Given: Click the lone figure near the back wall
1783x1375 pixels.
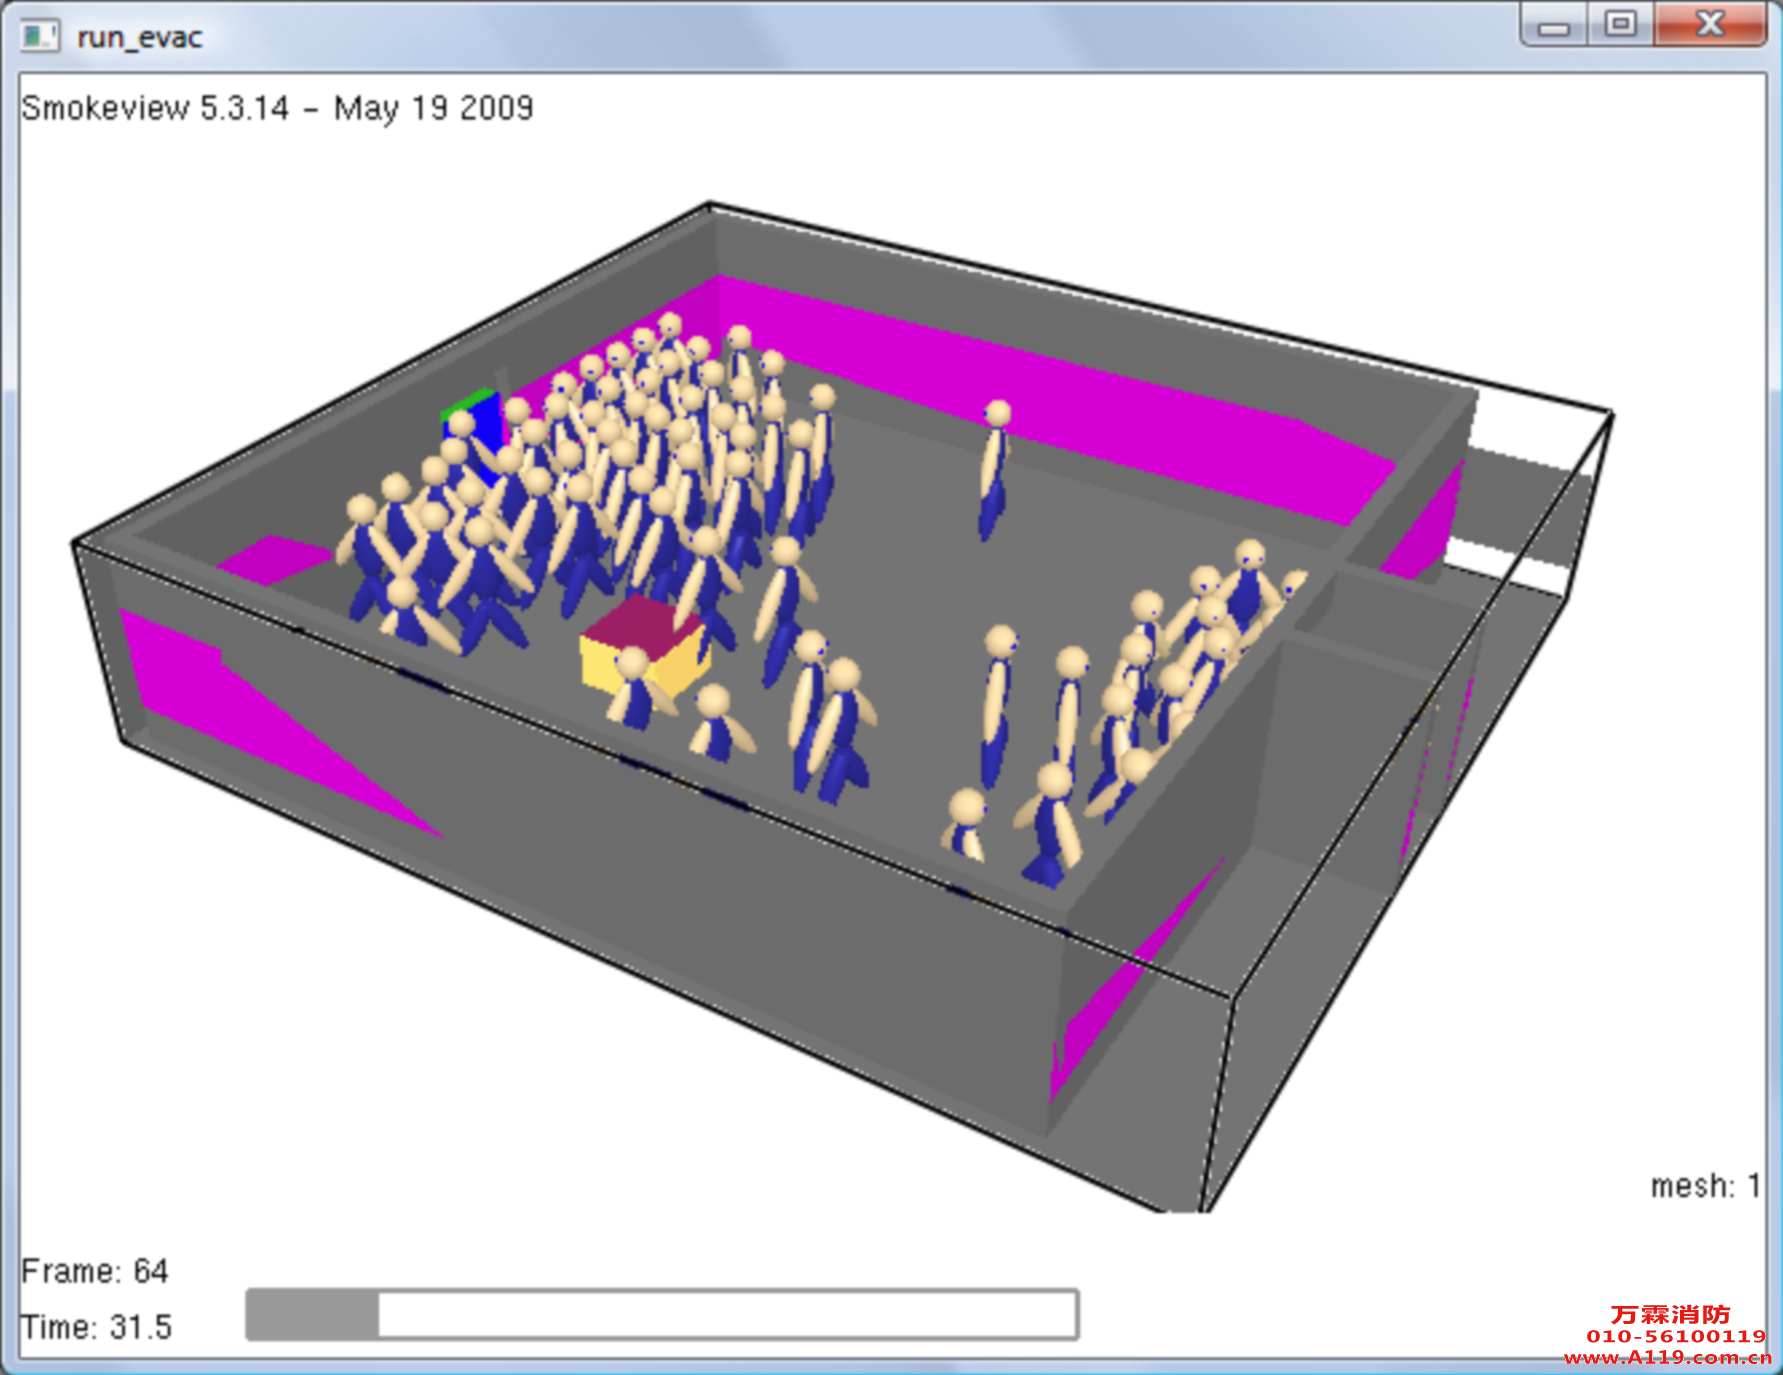Looking at the screenshot, I should (993, 469).
